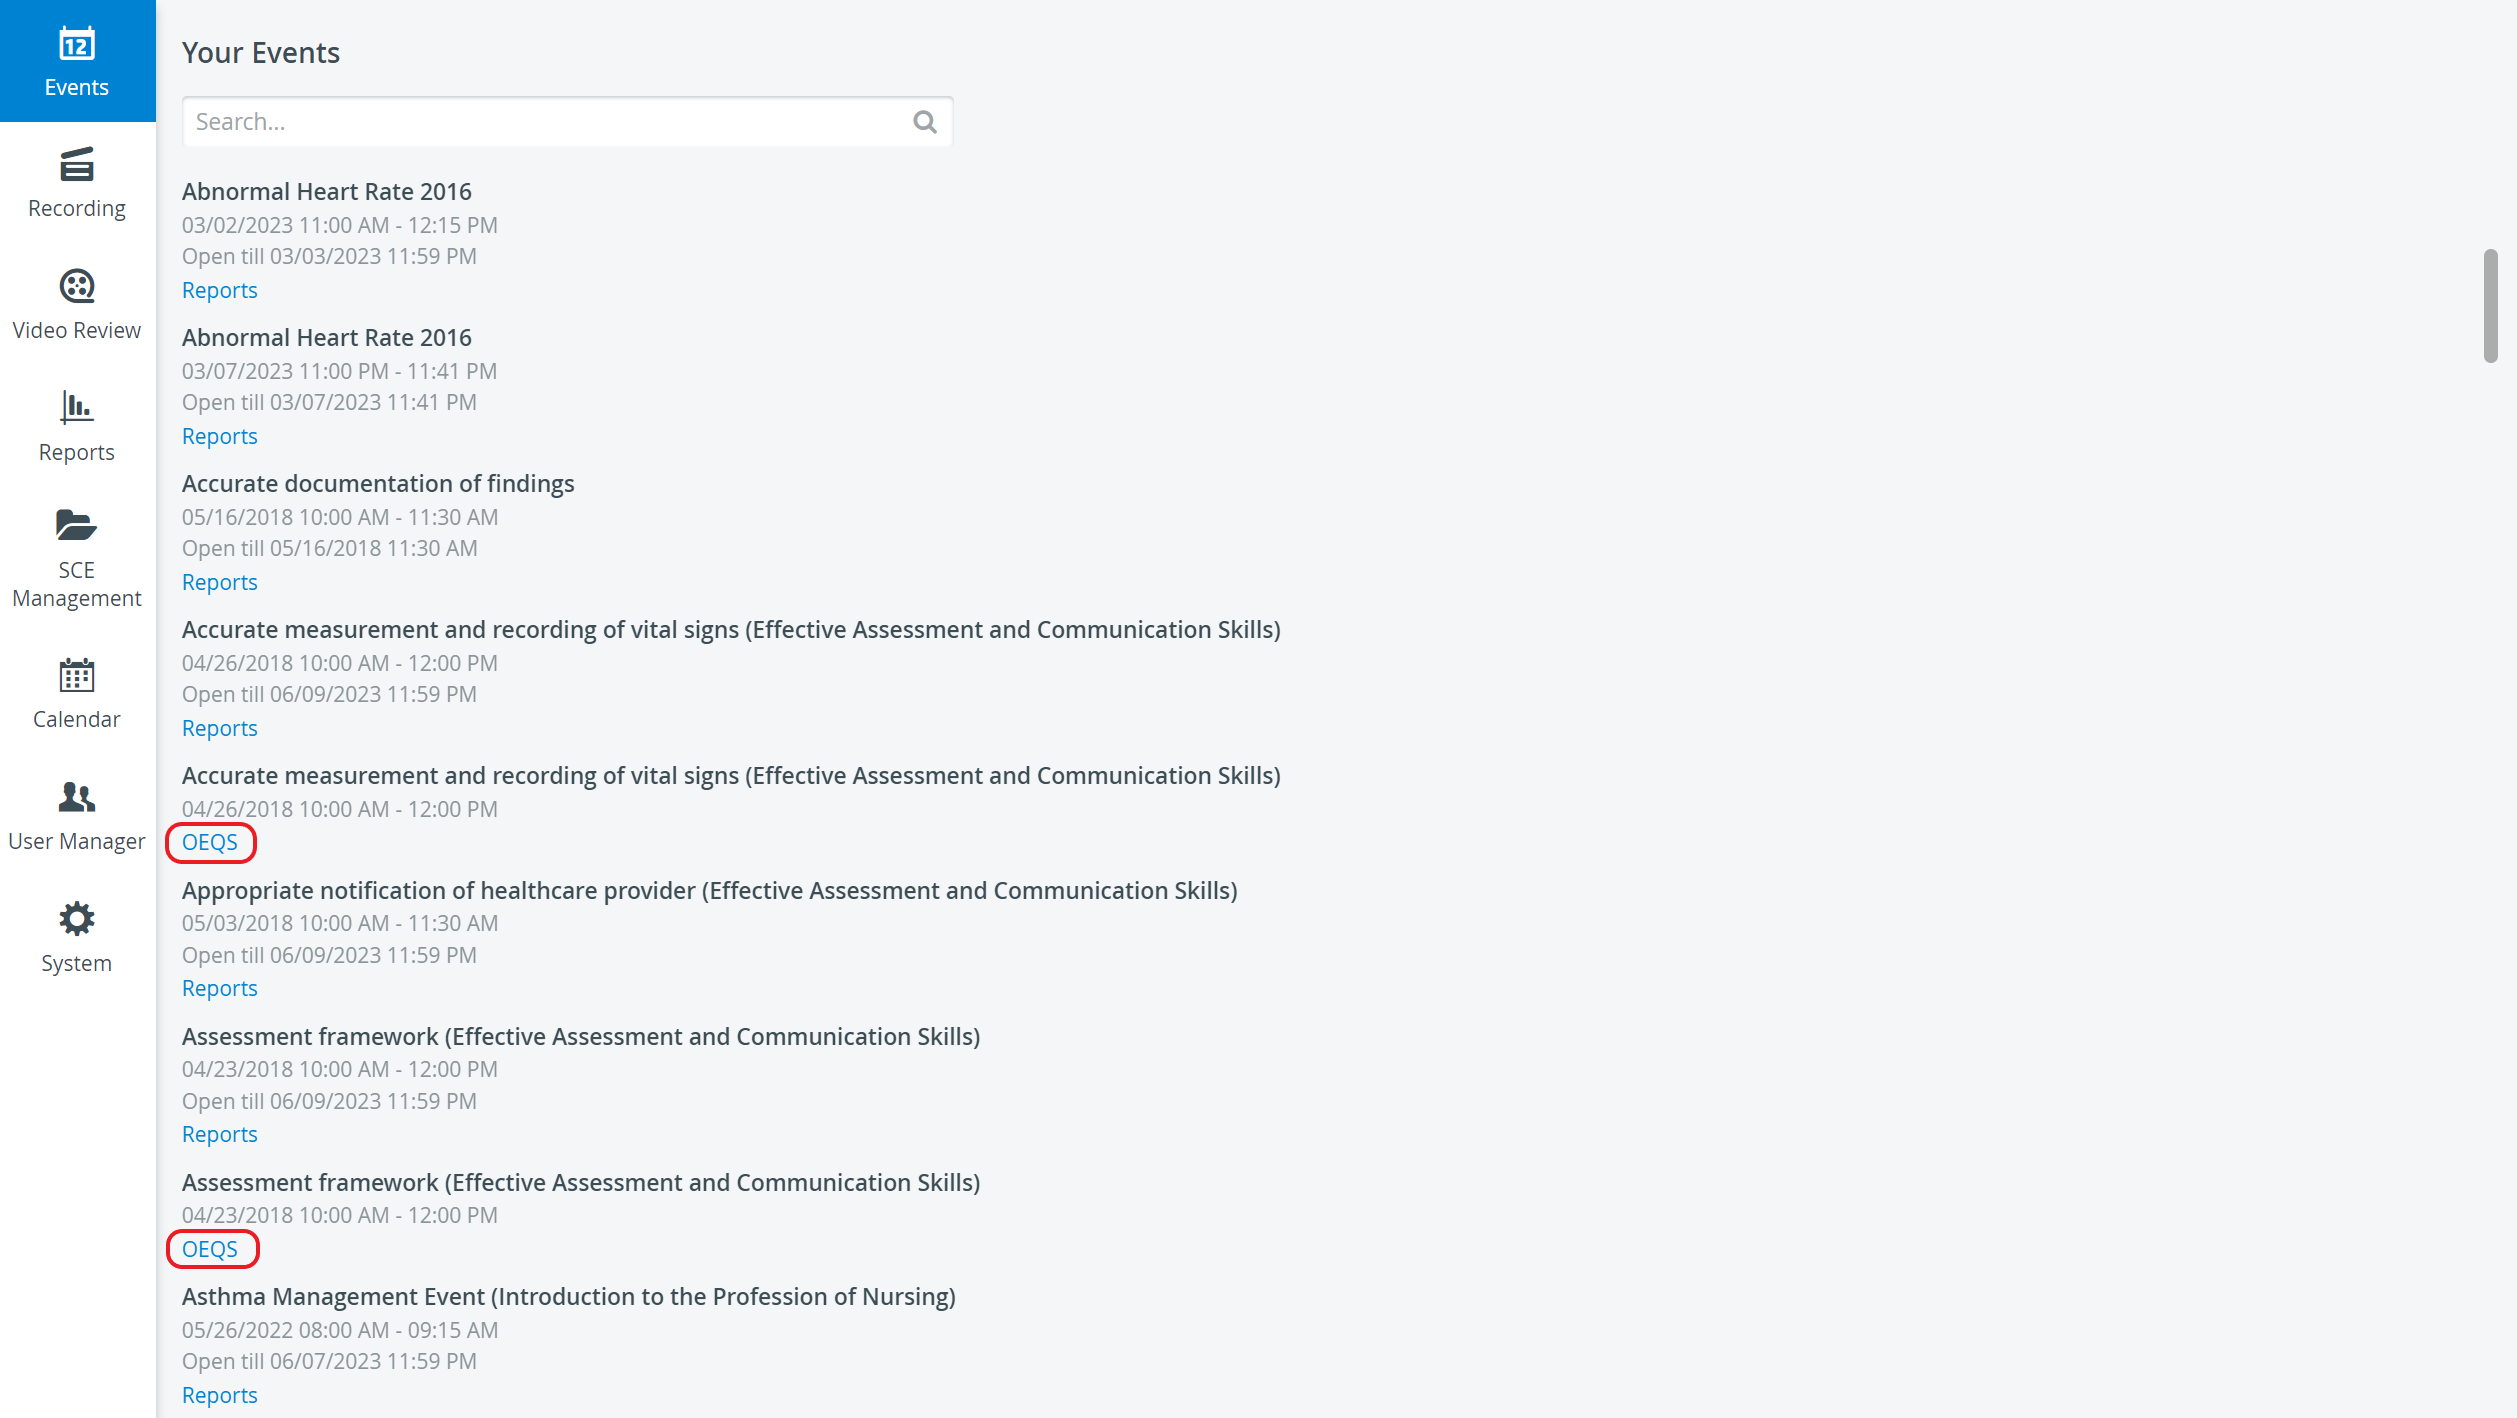Open the User Manager people icon
The height and width of the screenshot is (1418, 2517).
(77, 797)
